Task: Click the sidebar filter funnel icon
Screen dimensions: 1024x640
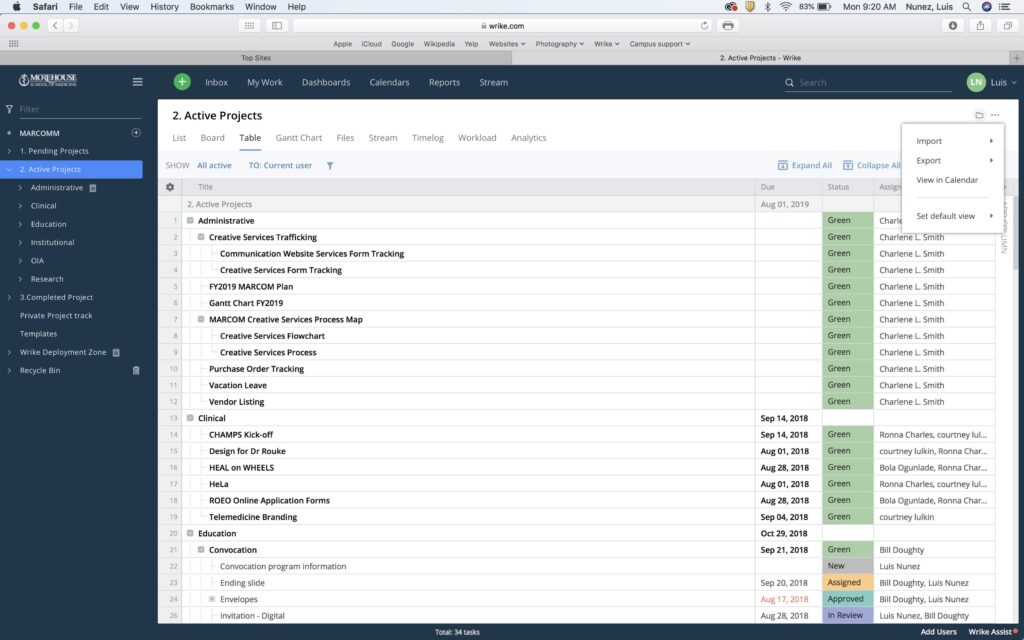Action: pos(9,109)
